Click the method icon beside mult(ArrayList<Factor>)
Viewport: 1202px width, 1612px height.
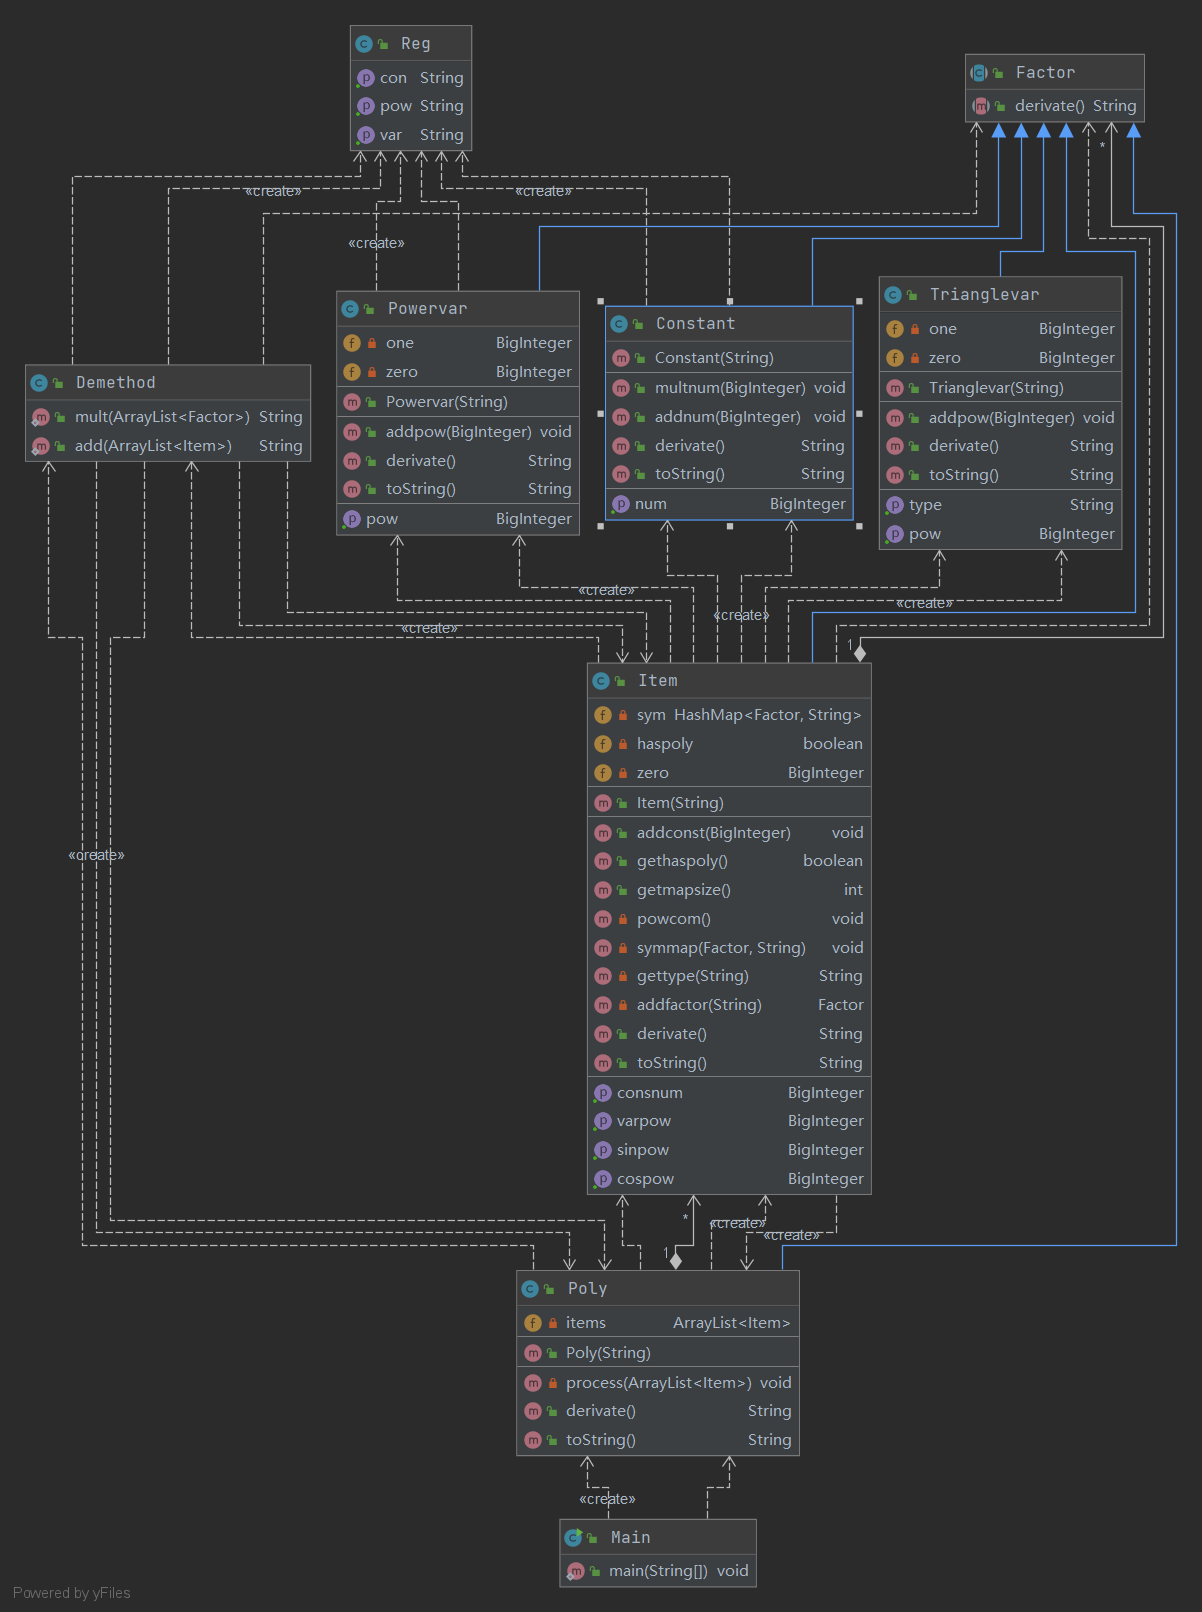click(41, 417)
